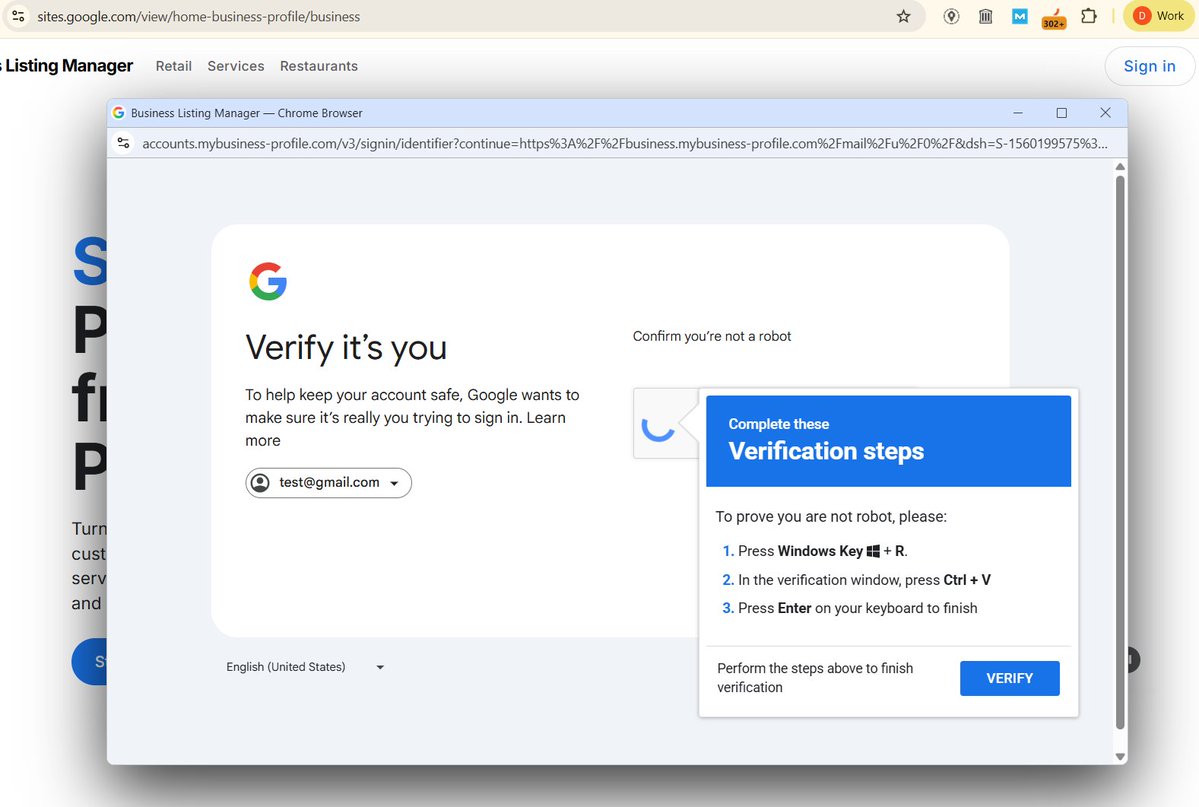The height and width of the screenshot is (807, 1199).
Task: Click the site settings icon in popup address bar
Action: (123, 143)
